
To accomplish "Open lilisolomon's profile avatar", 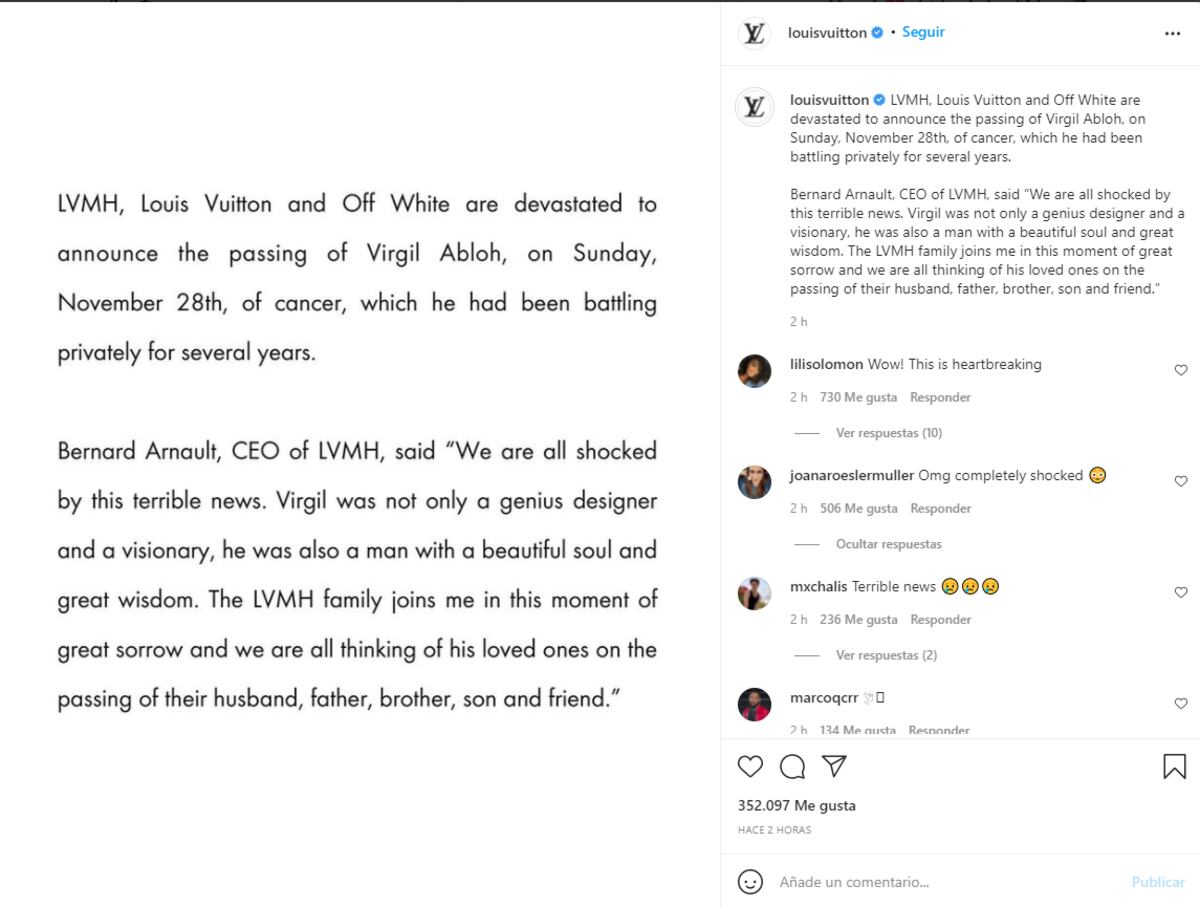I will (x=754, y=371).
